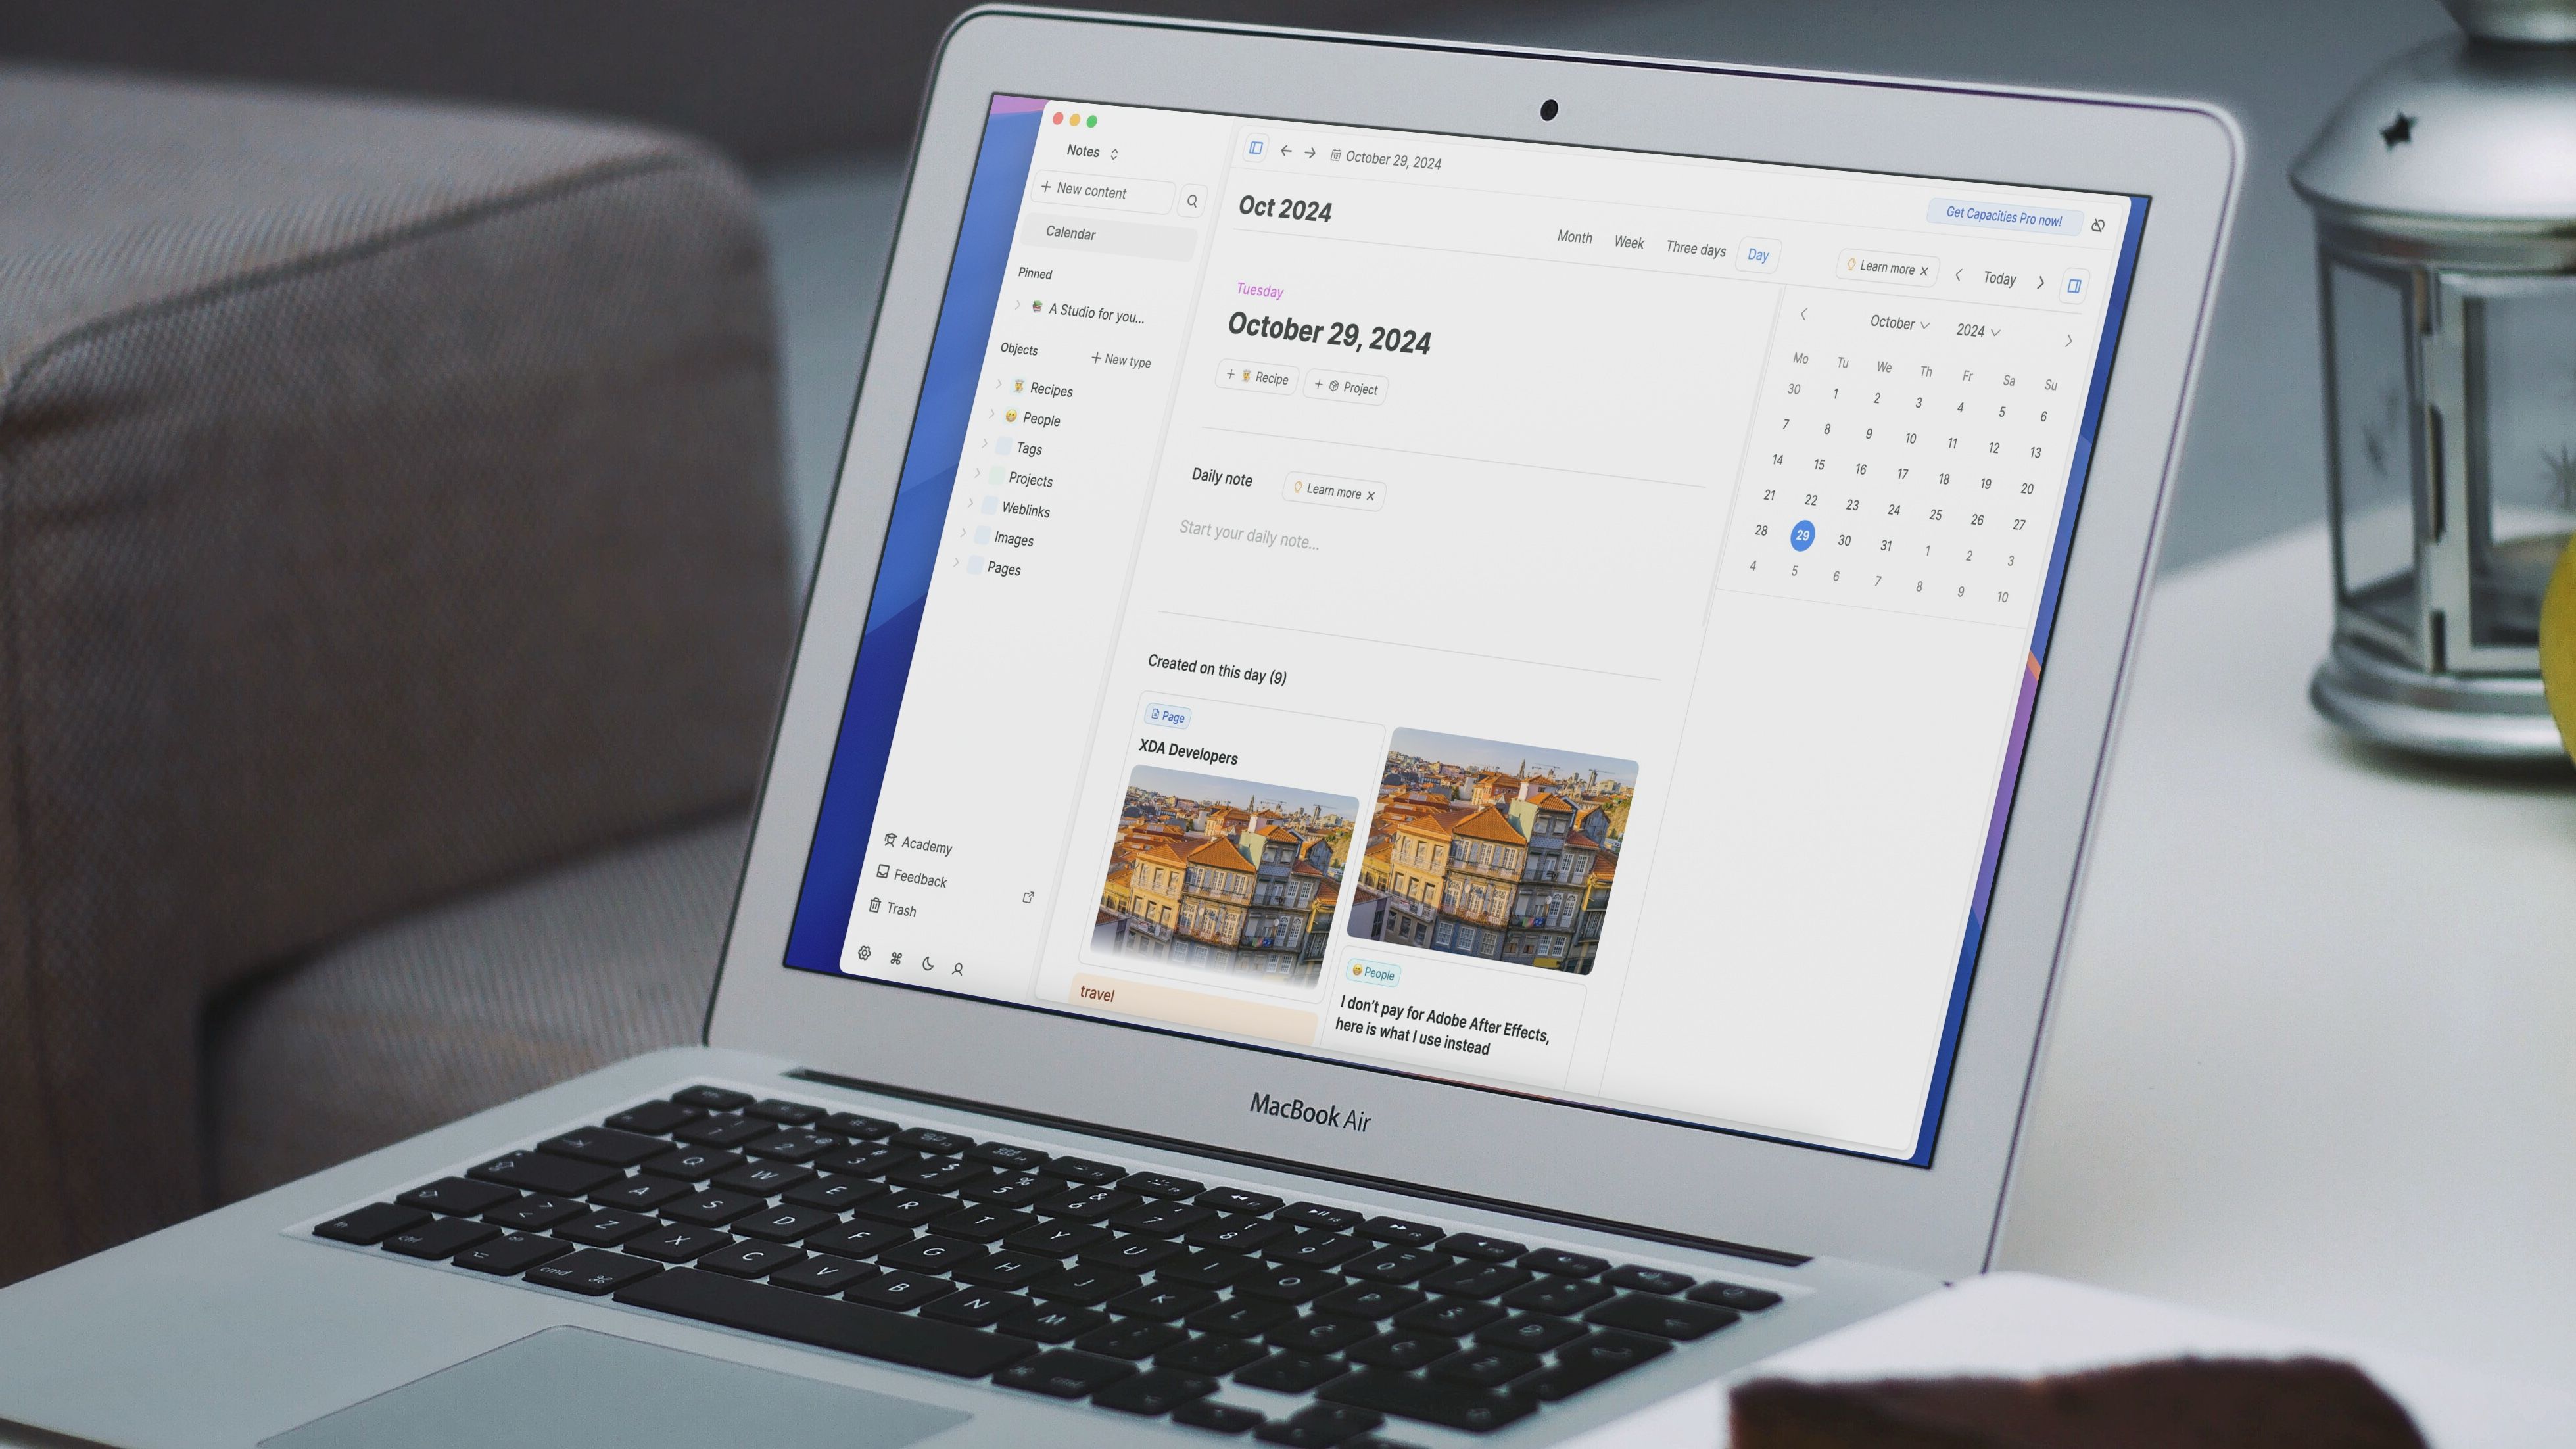
Task: Click the Calendar icon in sidebar
Action: [x=1068, y=233]
